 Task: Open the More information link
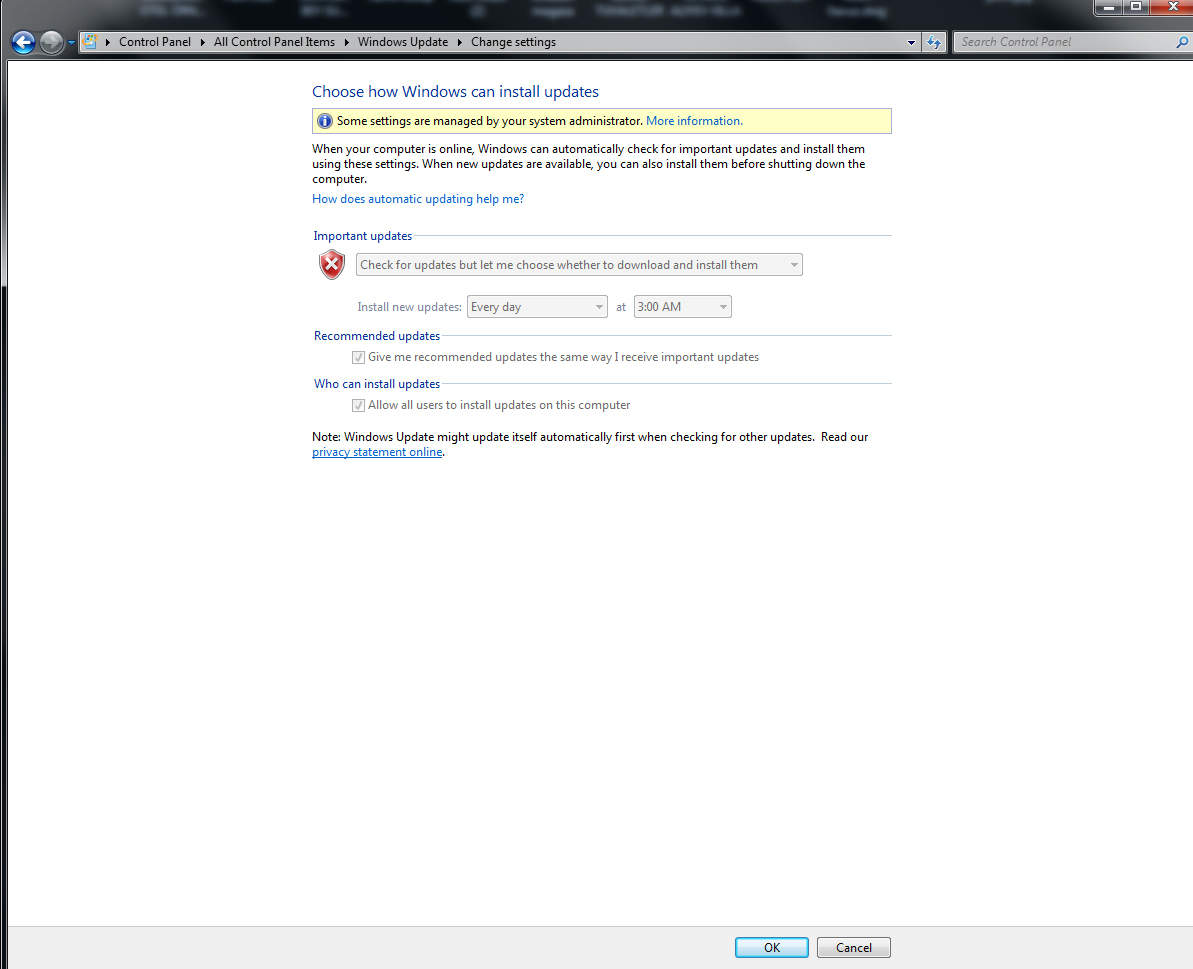(694, 121)
